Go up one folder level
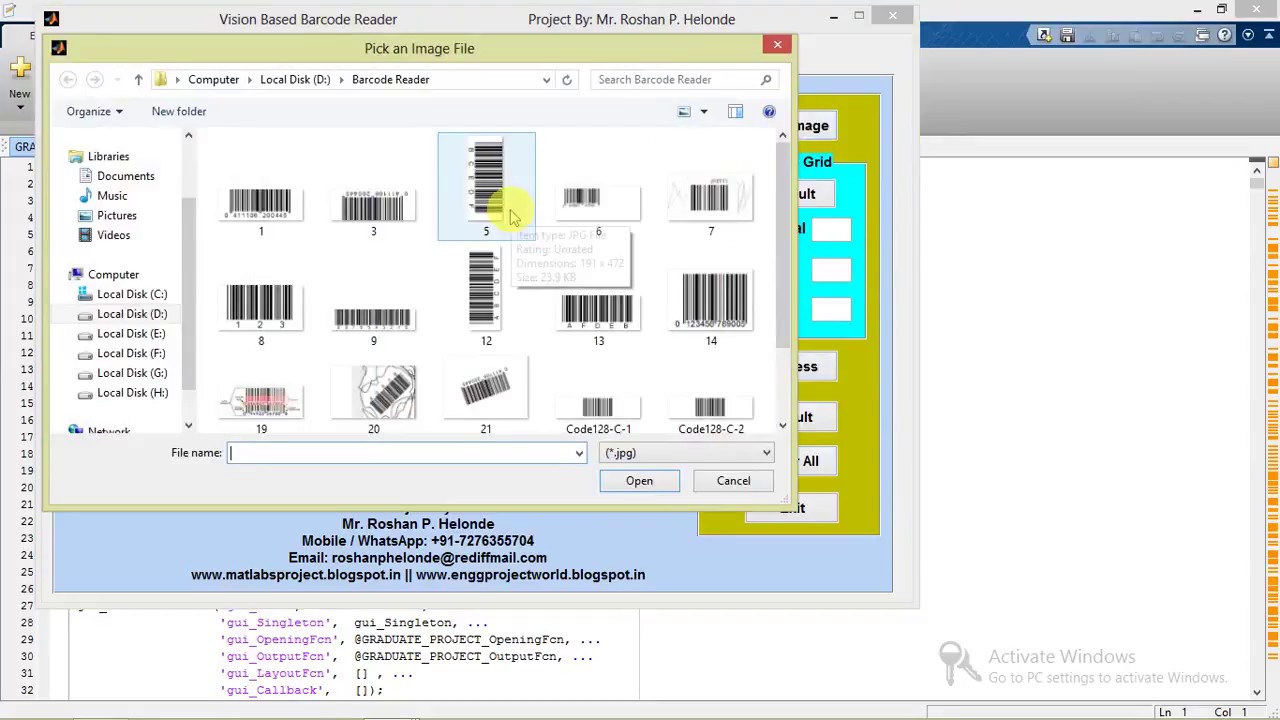1280x720 pixels. [x=138, y=79]
